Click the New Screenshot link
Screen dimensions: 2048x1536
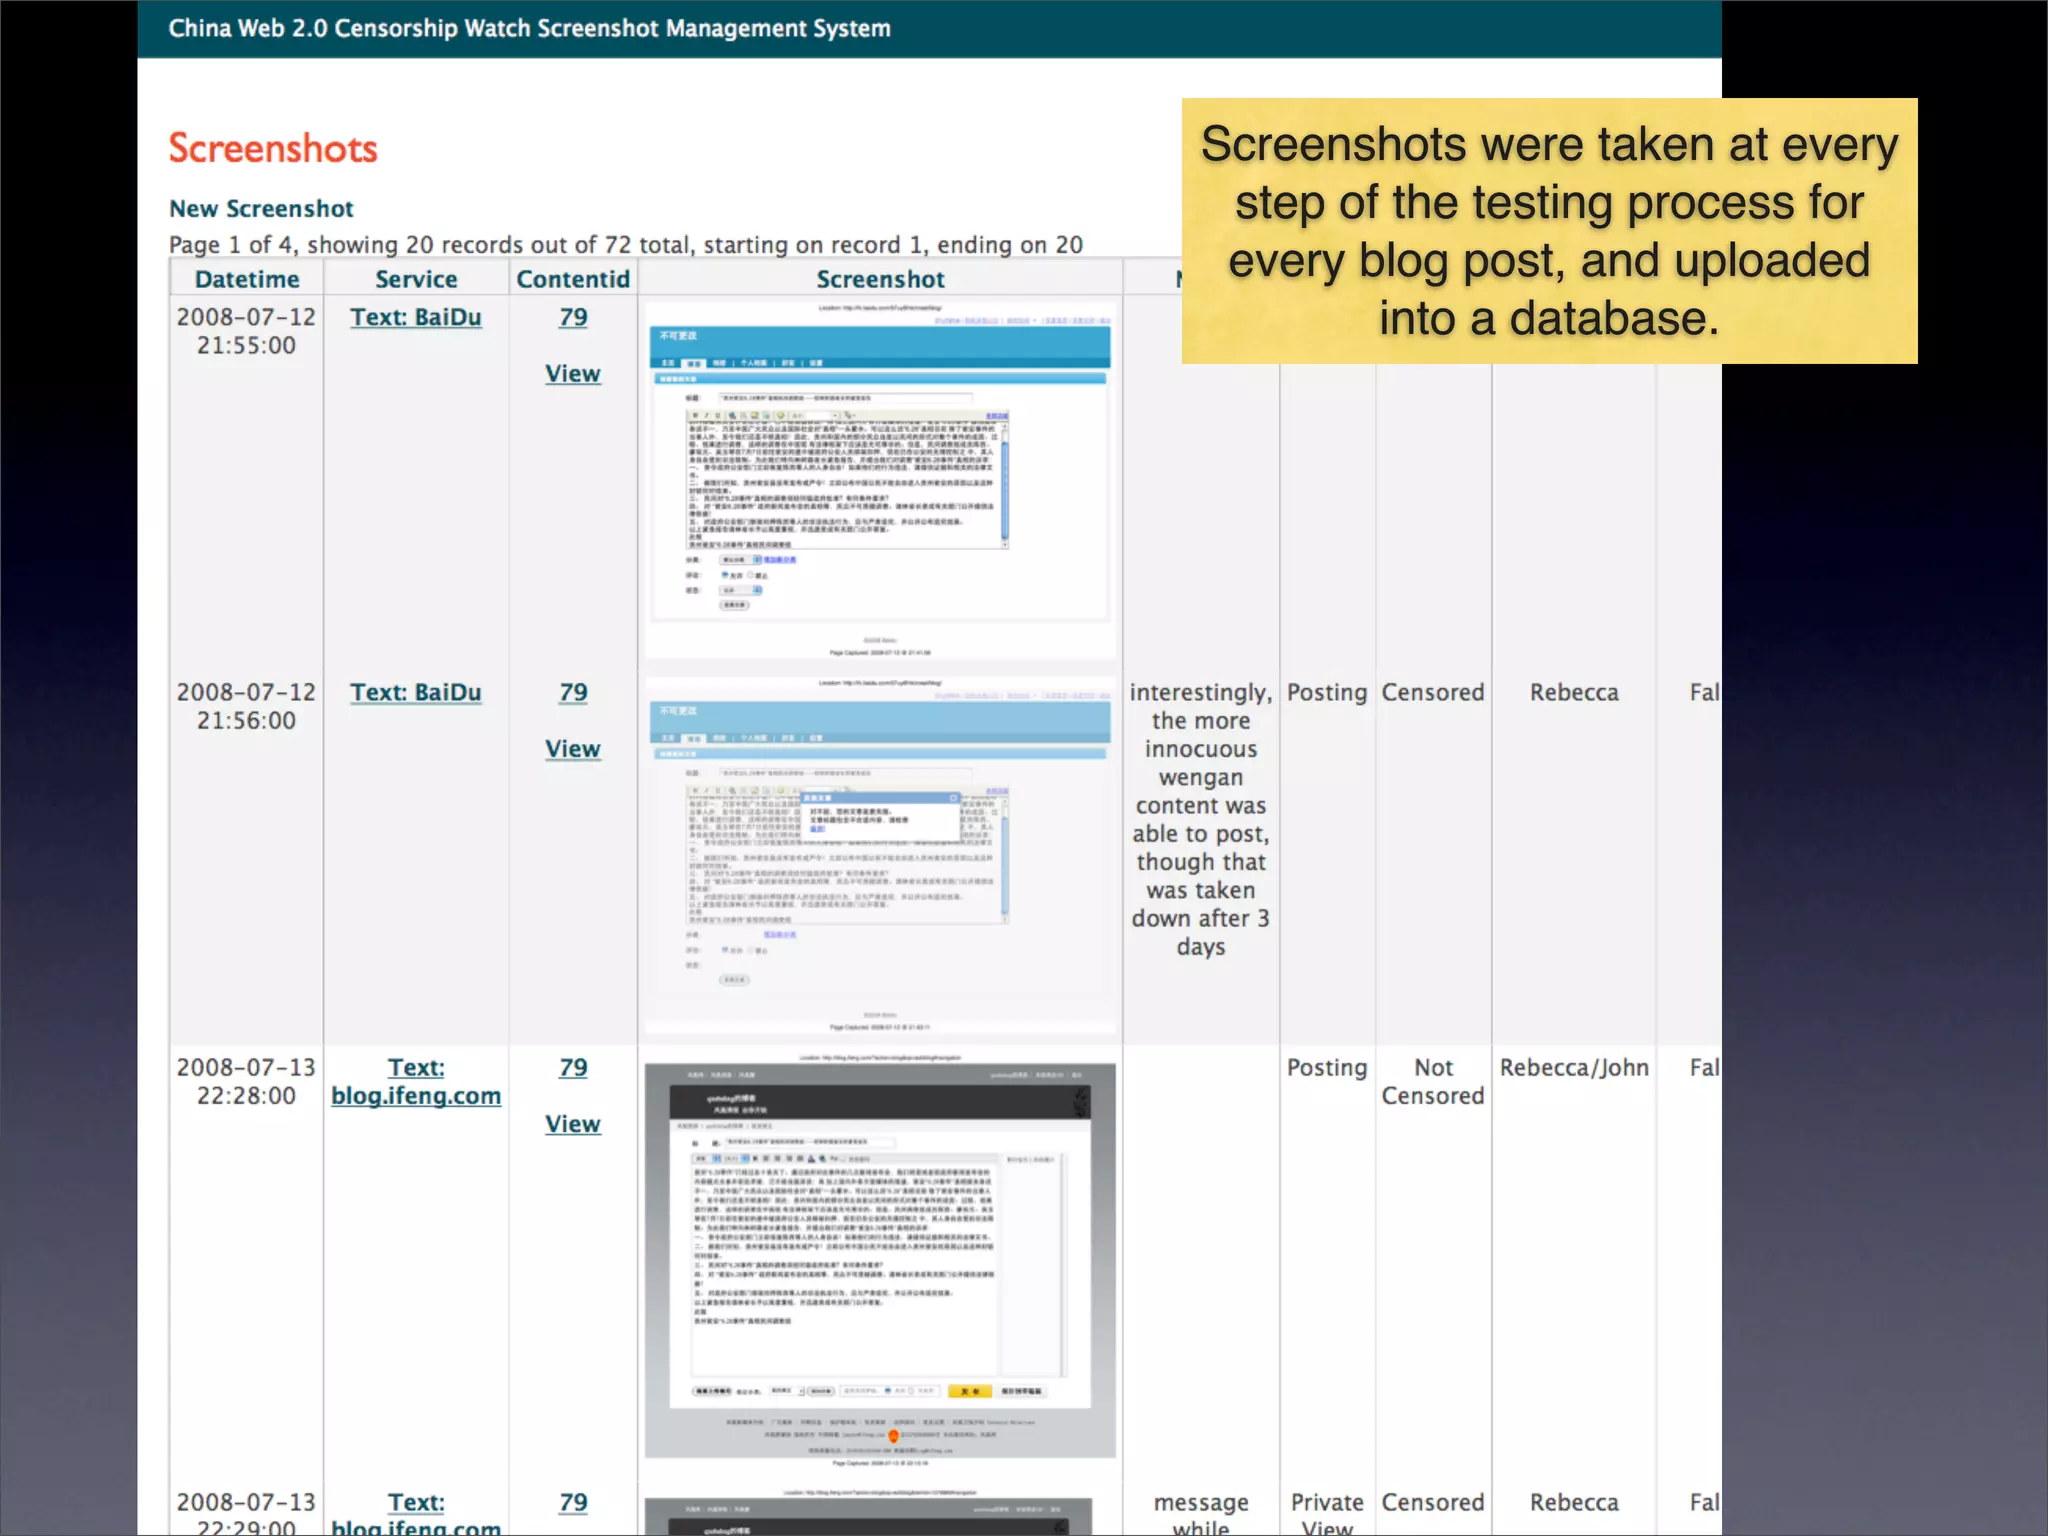coord(261,209)
